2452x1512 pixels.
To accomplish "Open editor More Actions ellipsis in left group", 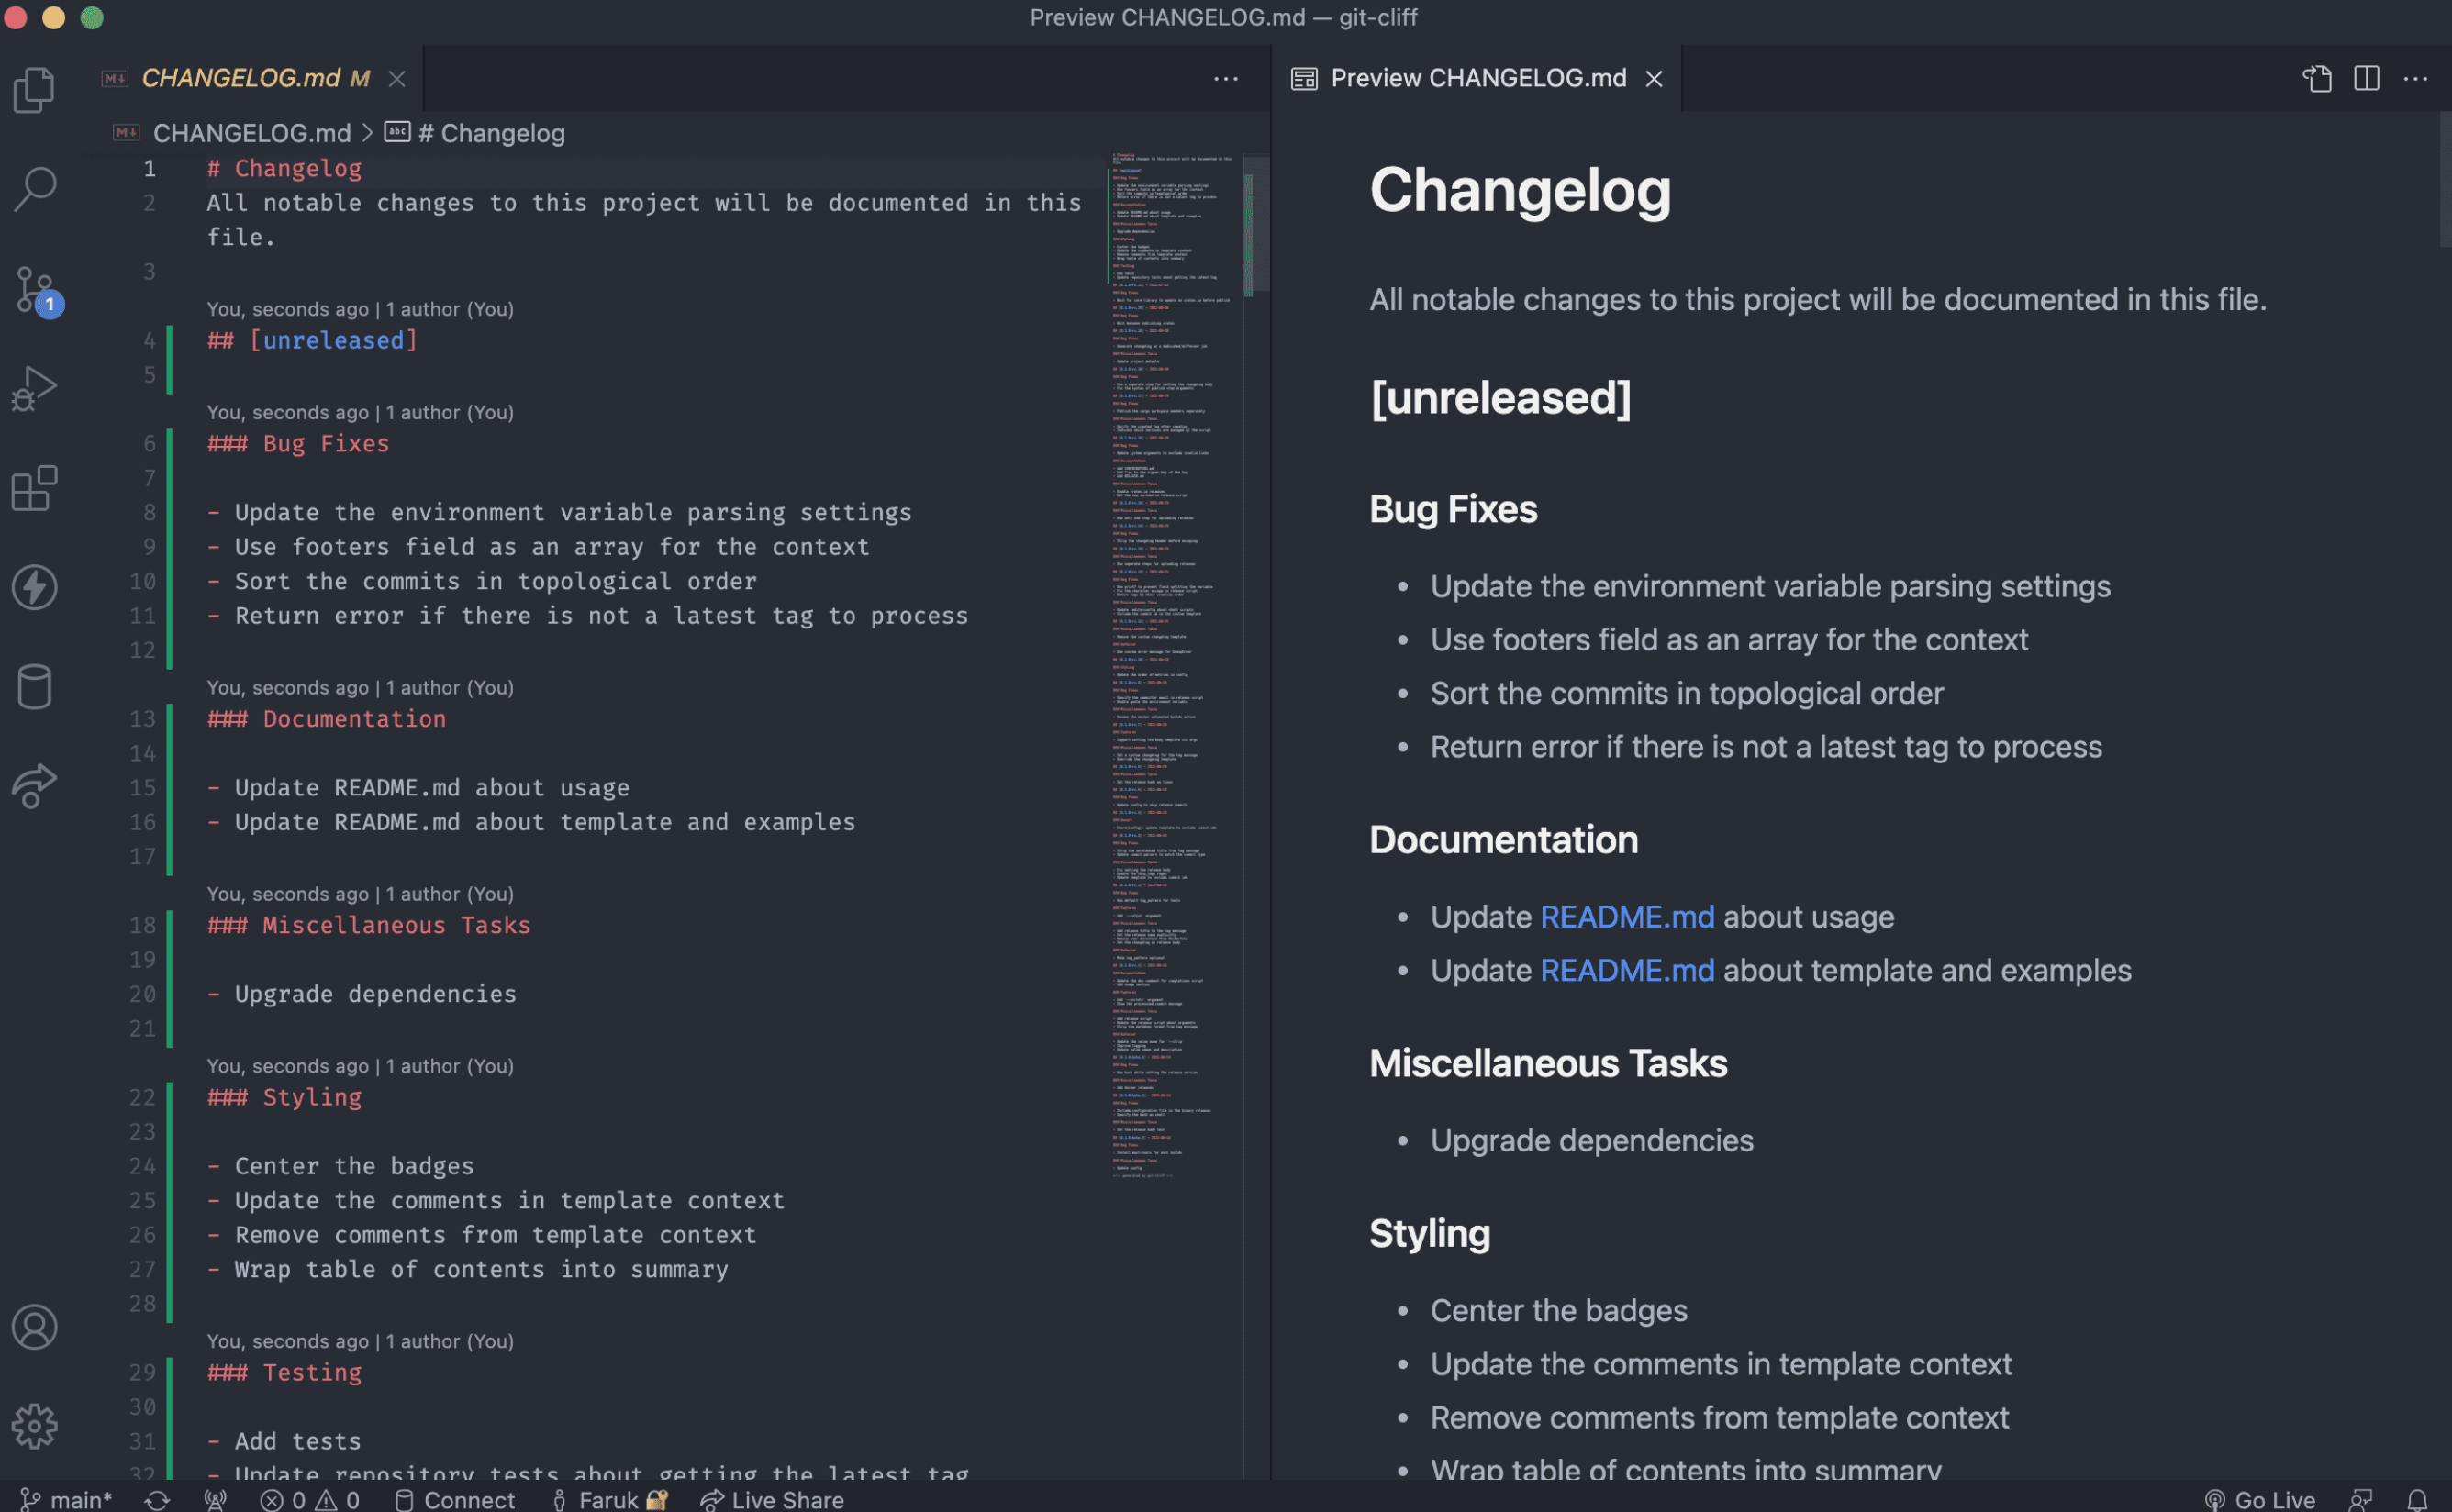I will [x=1226, y=78].
